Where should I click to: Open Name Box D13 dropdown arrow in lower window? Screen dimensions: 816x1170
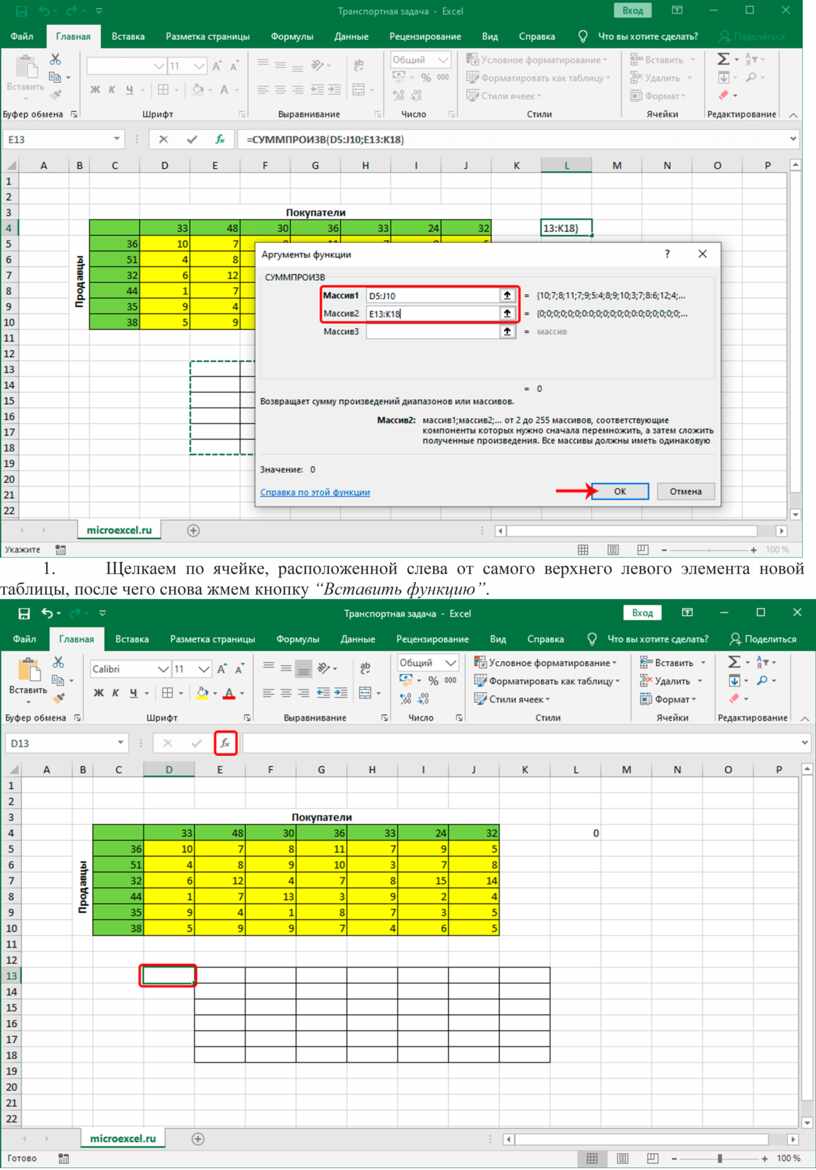point(120,742)
